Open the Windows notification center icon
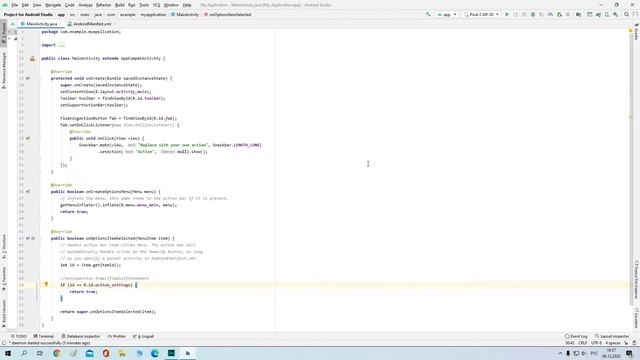The image size is (640, 360). point(629,353)
